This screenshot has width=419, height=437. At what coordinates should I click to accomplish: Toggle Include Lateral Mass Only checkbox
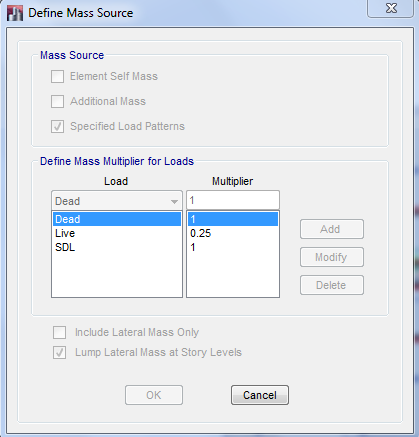pyautogui.click(x=59, y=332)
